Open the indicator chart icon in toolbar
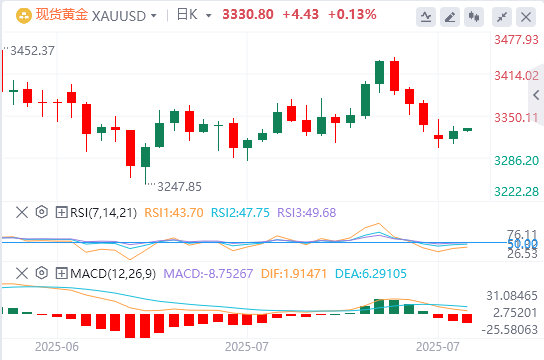The height and width of the screenshot is (360, 544). (426, 17)
